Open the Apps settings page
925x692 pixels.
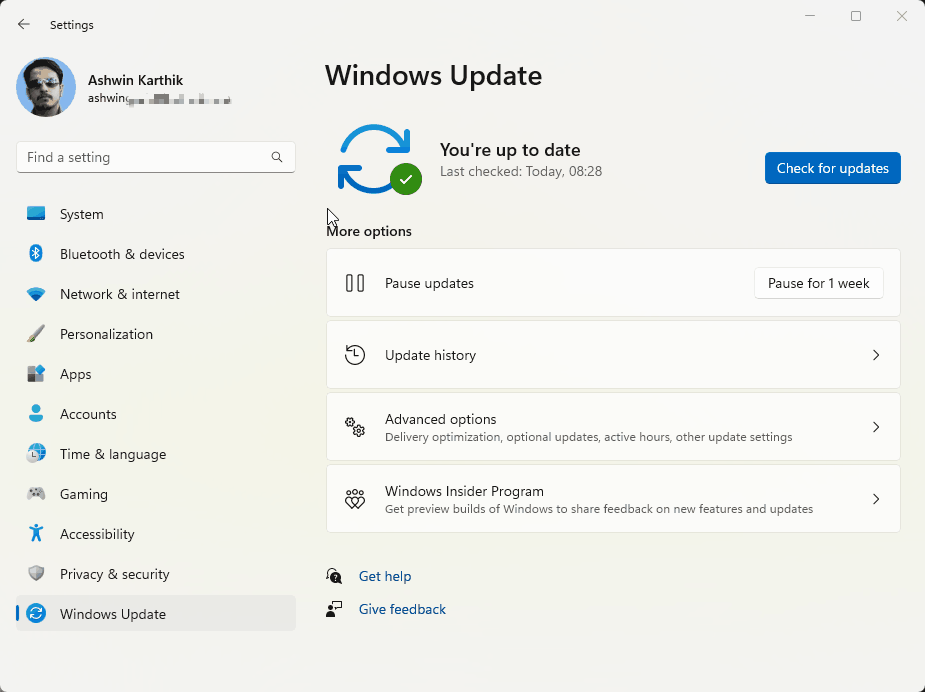pos(156,375)
